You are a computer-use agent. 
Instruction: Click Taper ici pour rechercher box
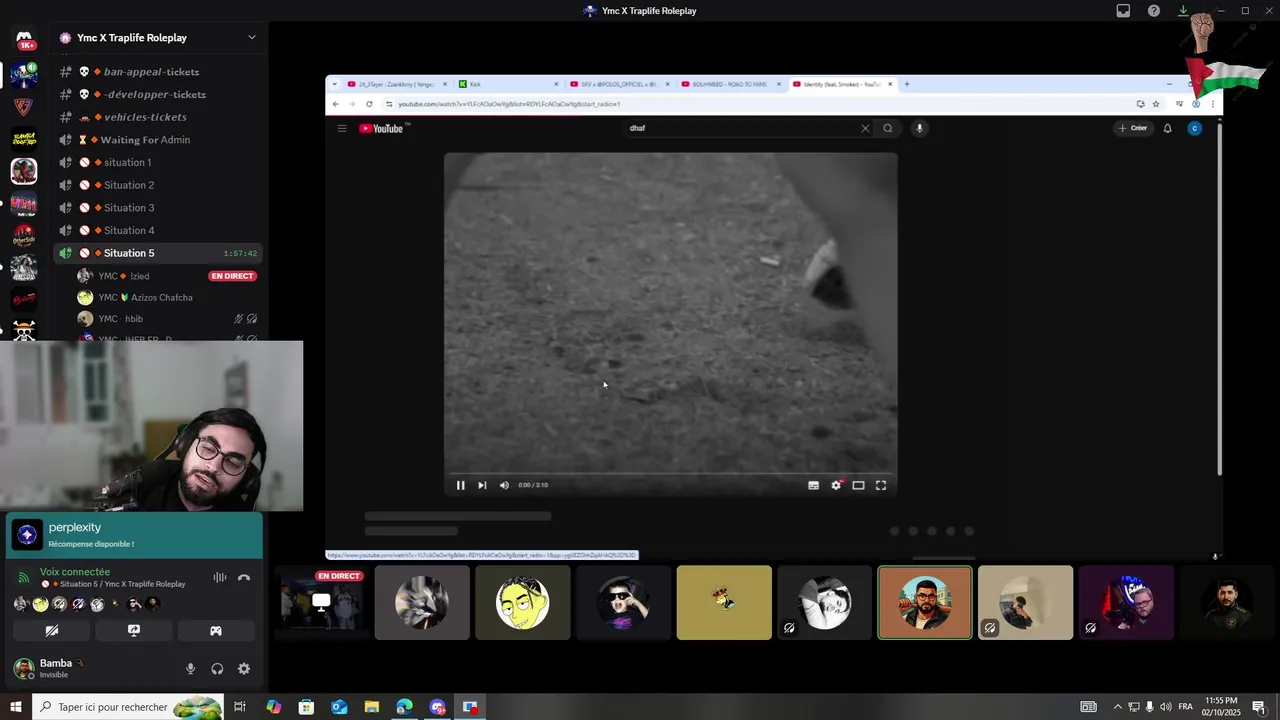(x=128, y=707)
